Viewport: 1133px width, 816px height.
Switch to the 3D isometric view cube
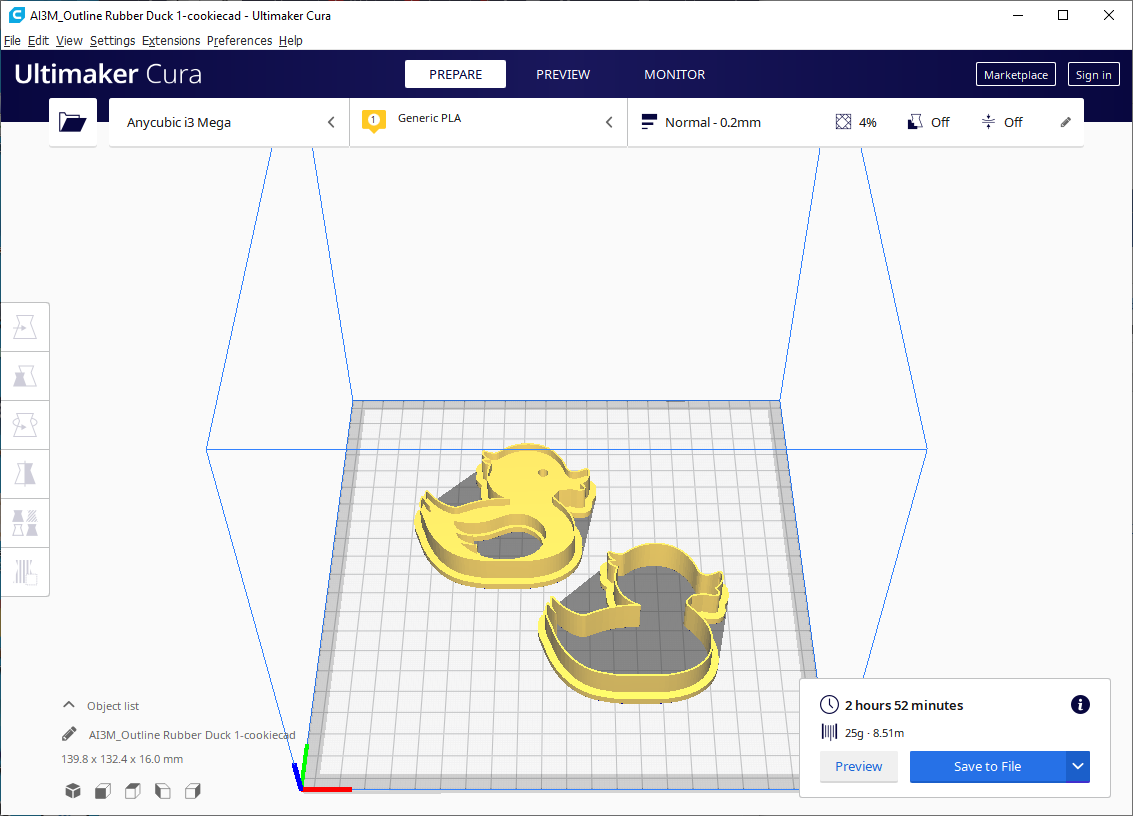point(73,791)
